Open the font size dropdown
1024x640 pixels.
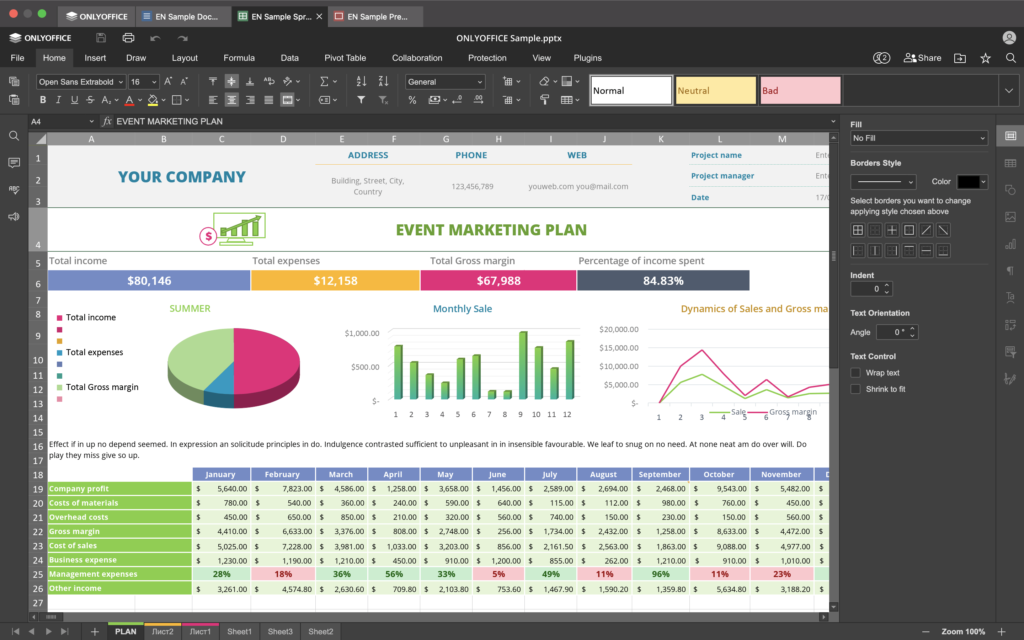[x=154, y=82]
